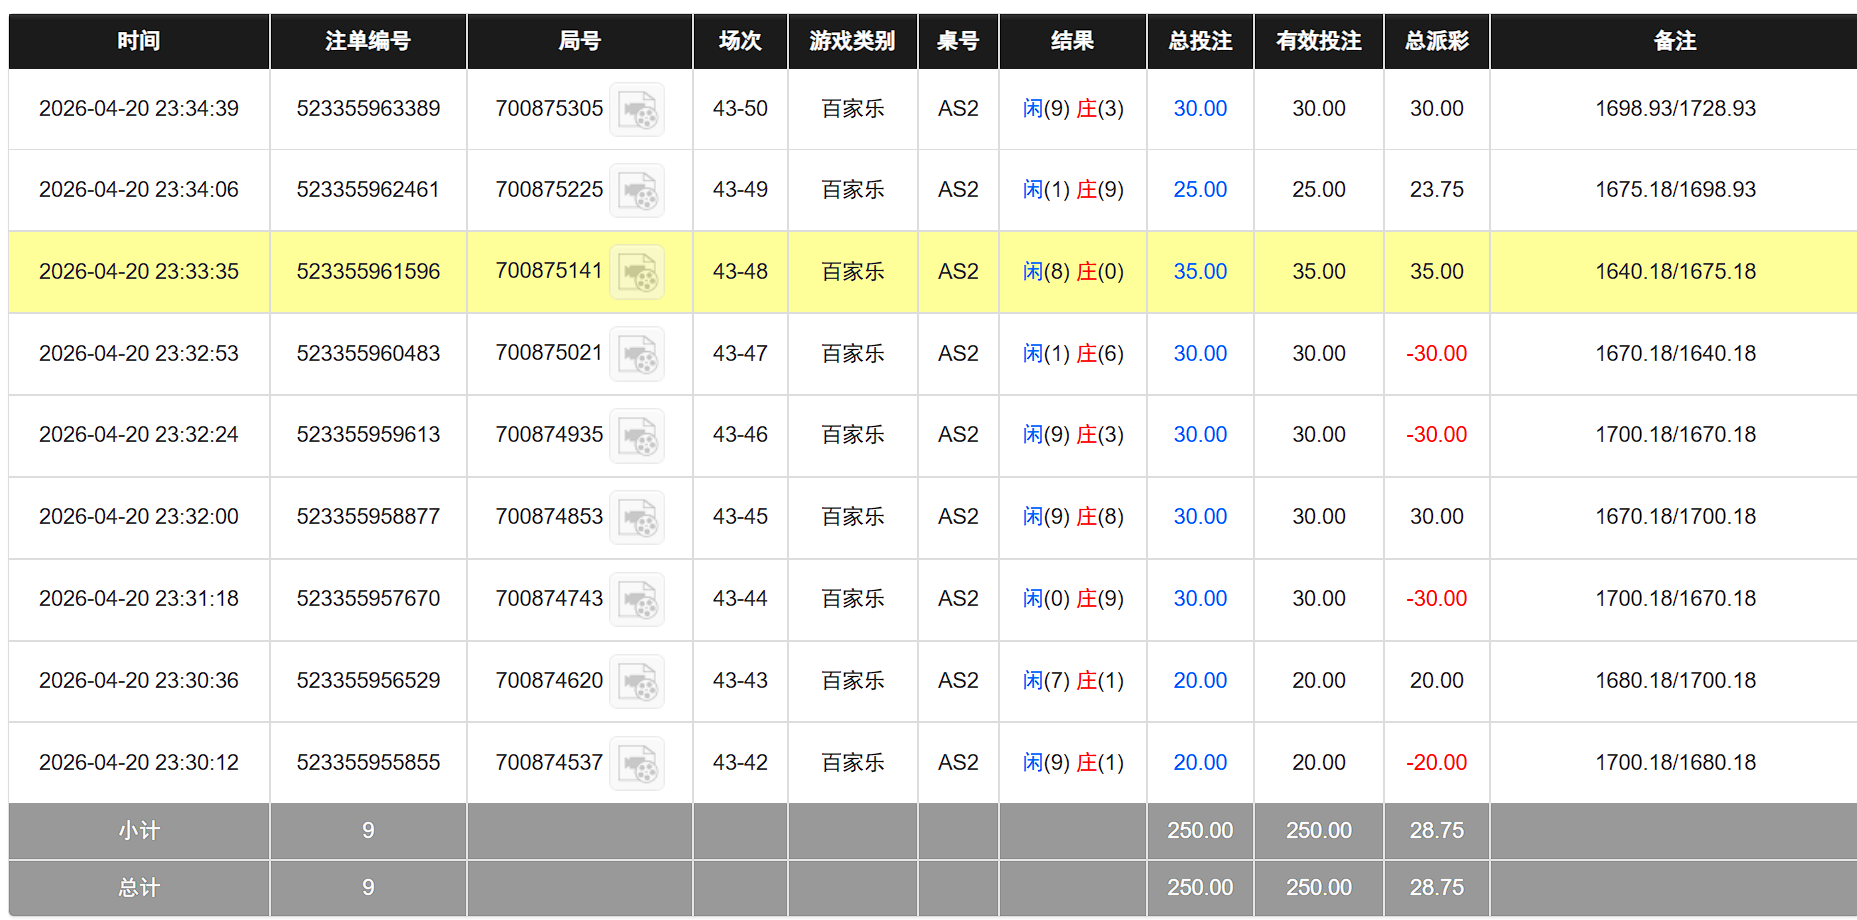Click remark 1640.18/1675.18
The image size is (1857, 920).
1675,271
